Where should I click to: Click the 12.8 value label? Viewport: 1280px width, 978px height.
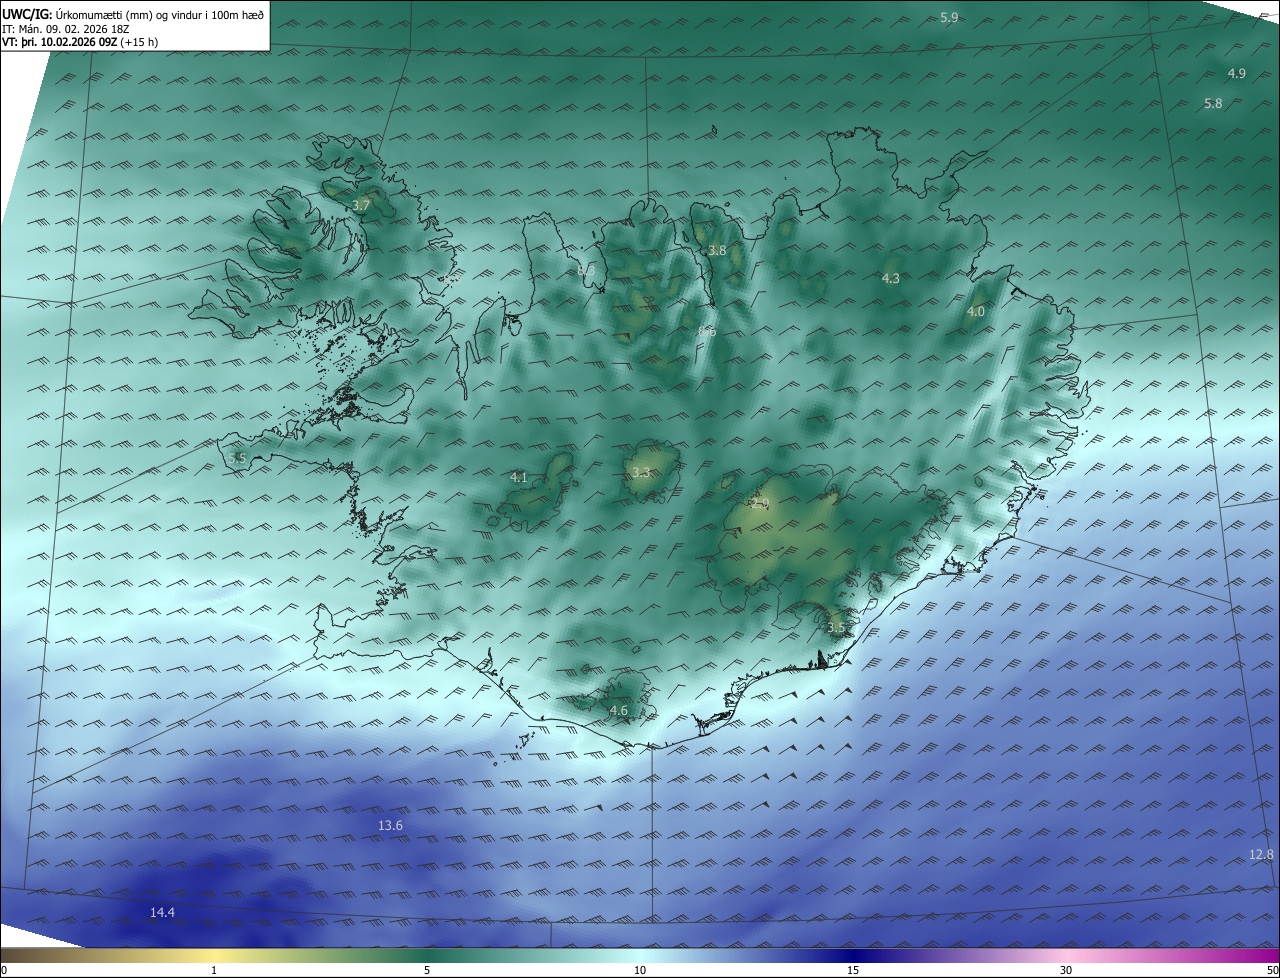tap(1262, 855)
